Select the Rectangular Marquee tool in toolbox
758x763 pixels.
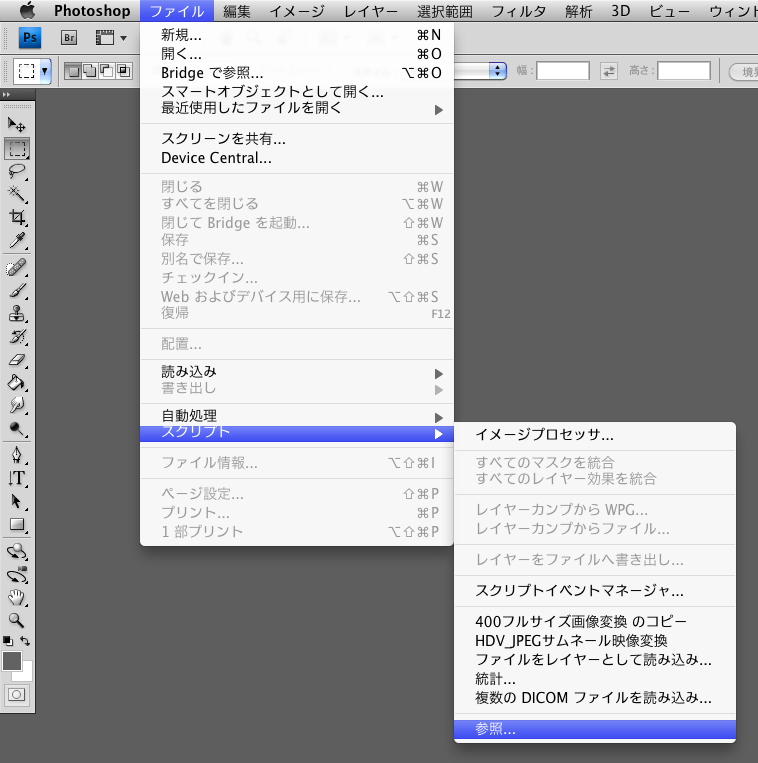click(x=17, y=149)
